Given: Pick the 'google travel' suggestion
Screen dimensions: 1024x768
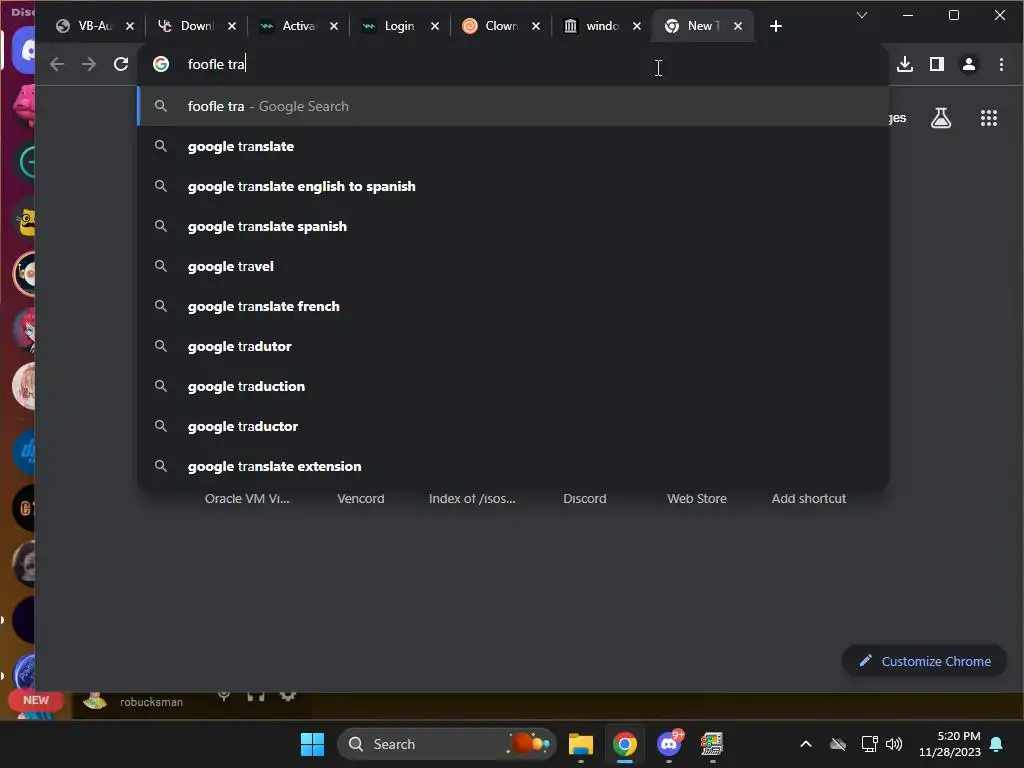Looking at the screenshot, I should coord(513,266).
